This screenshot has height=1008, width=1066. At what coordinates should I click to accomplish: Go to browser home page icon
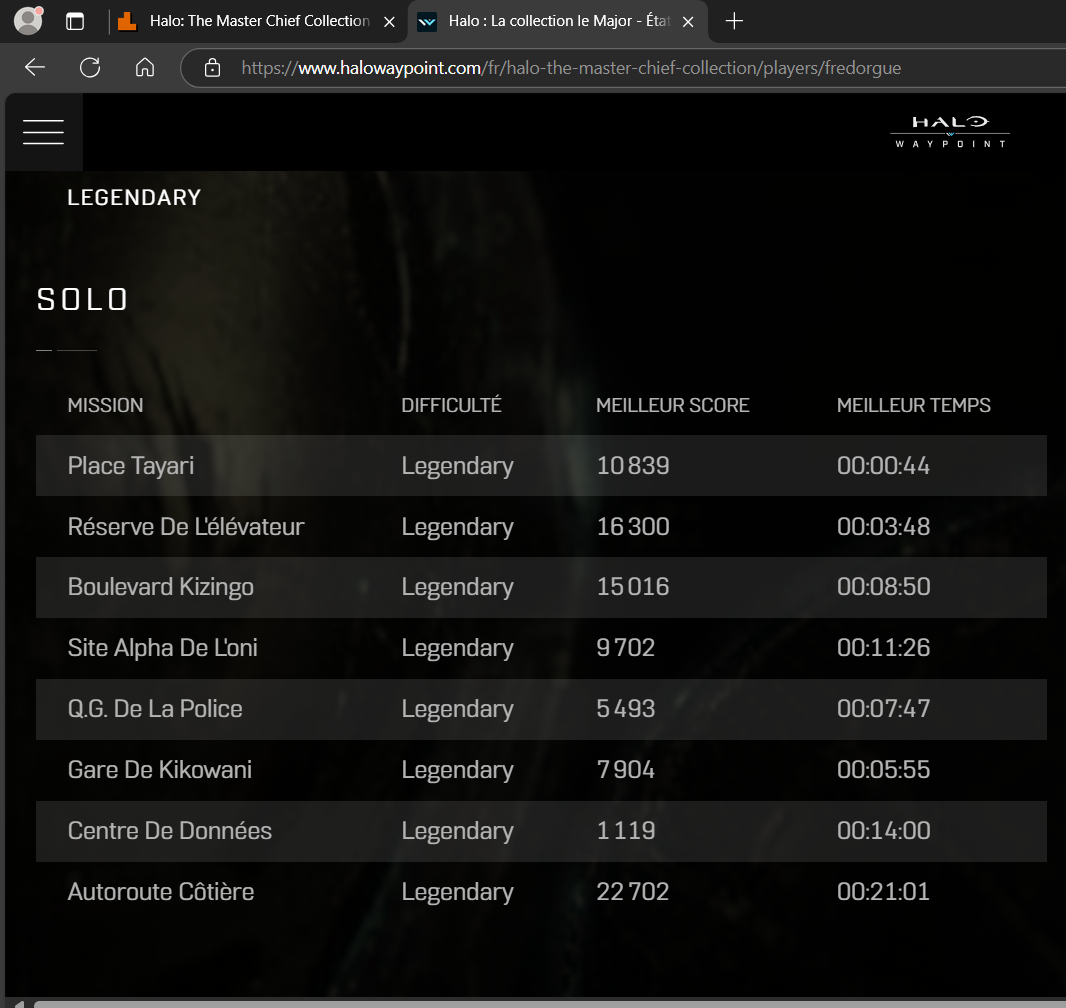[145, 67]
